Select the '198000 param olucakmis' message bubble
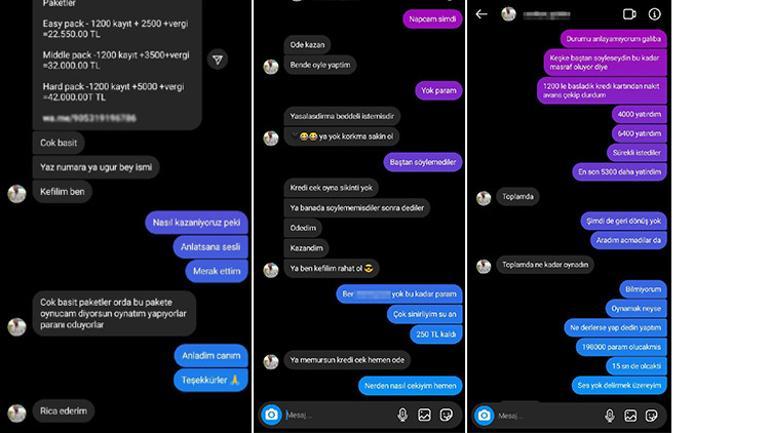770x433 pixels. 621,347
